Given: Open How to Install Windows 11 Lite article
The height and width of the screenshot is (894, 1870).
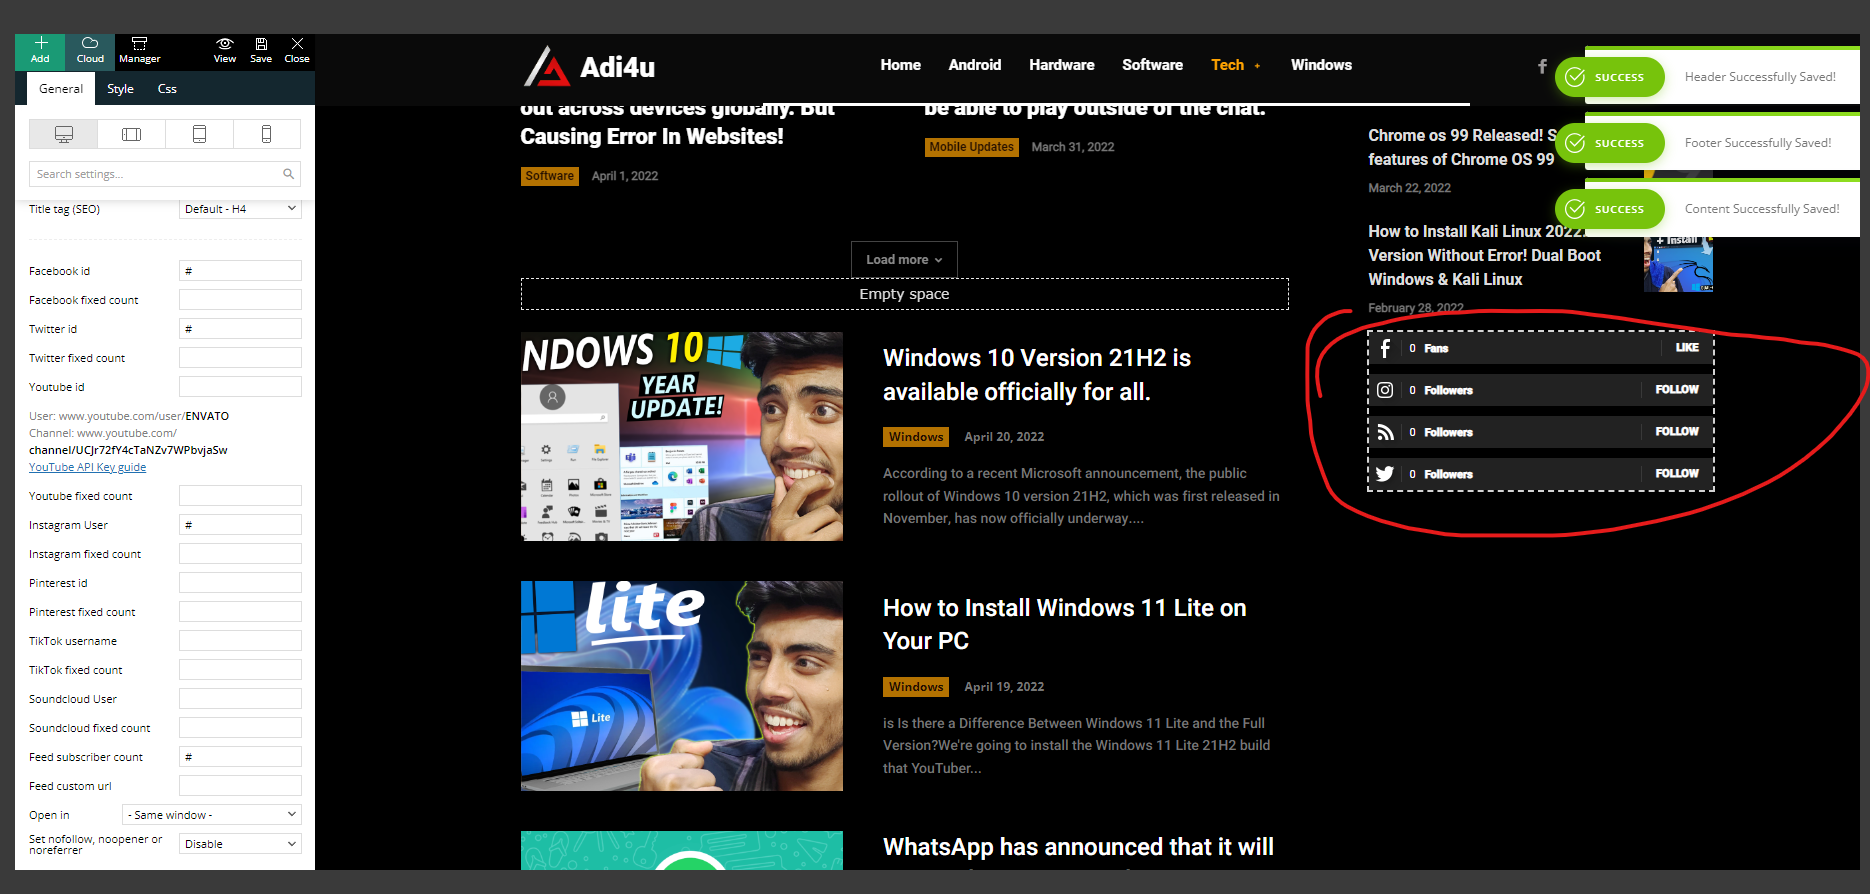Looking at the screenshot, I should [1064, 624].
